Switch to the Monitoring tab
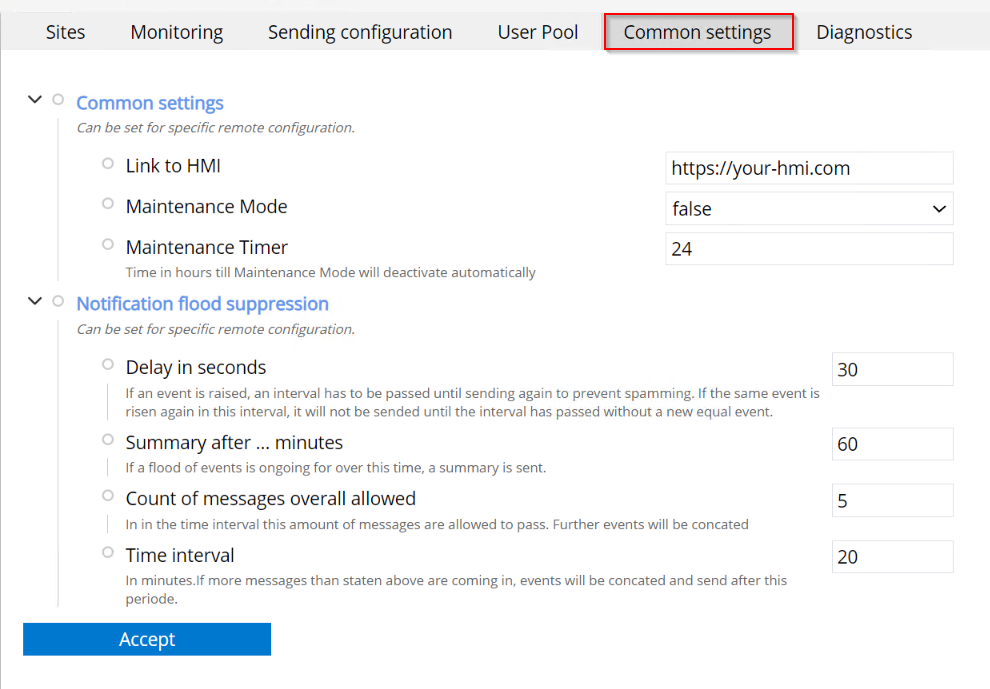This screenshot has width=990, height=689. 177,32
